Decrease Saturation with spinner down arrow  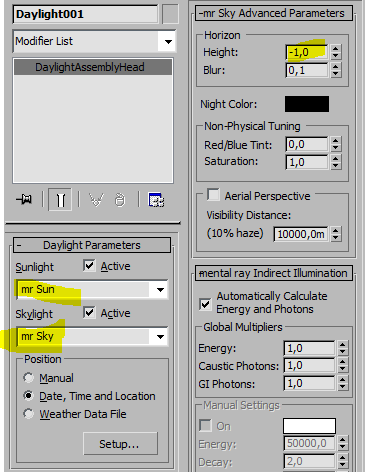click(x=336, y=166)
